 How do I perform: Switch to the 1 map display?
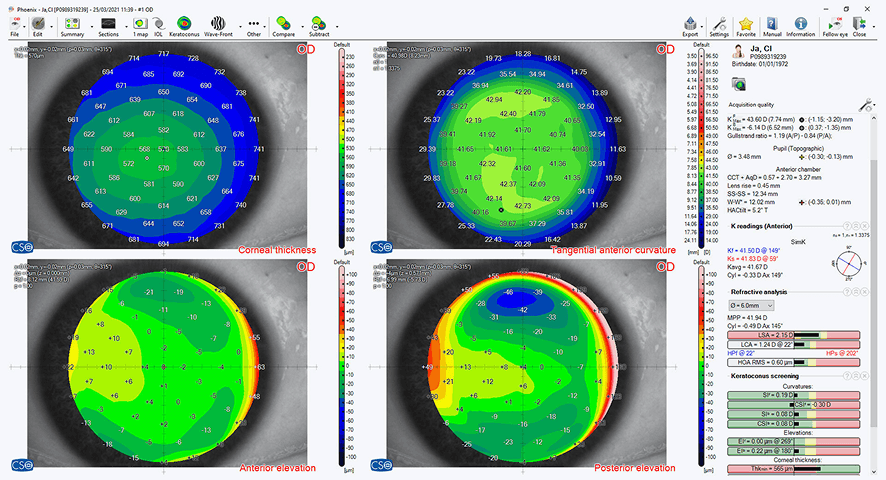point(138,25)
